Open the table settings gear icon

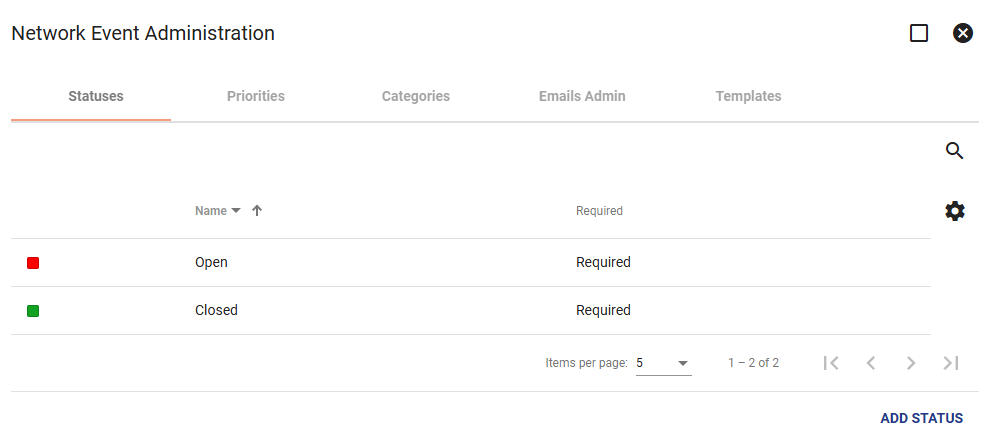coord(955,211)
